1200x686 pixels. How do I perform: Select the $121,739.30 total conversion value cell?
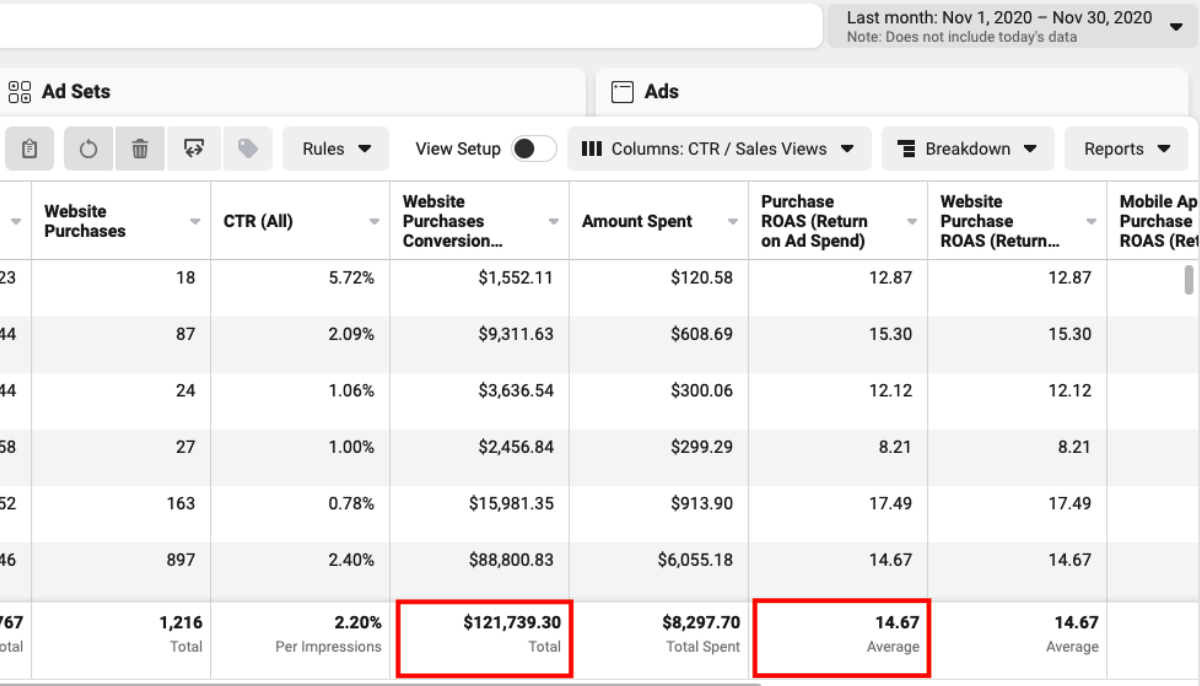pos(484,634)
